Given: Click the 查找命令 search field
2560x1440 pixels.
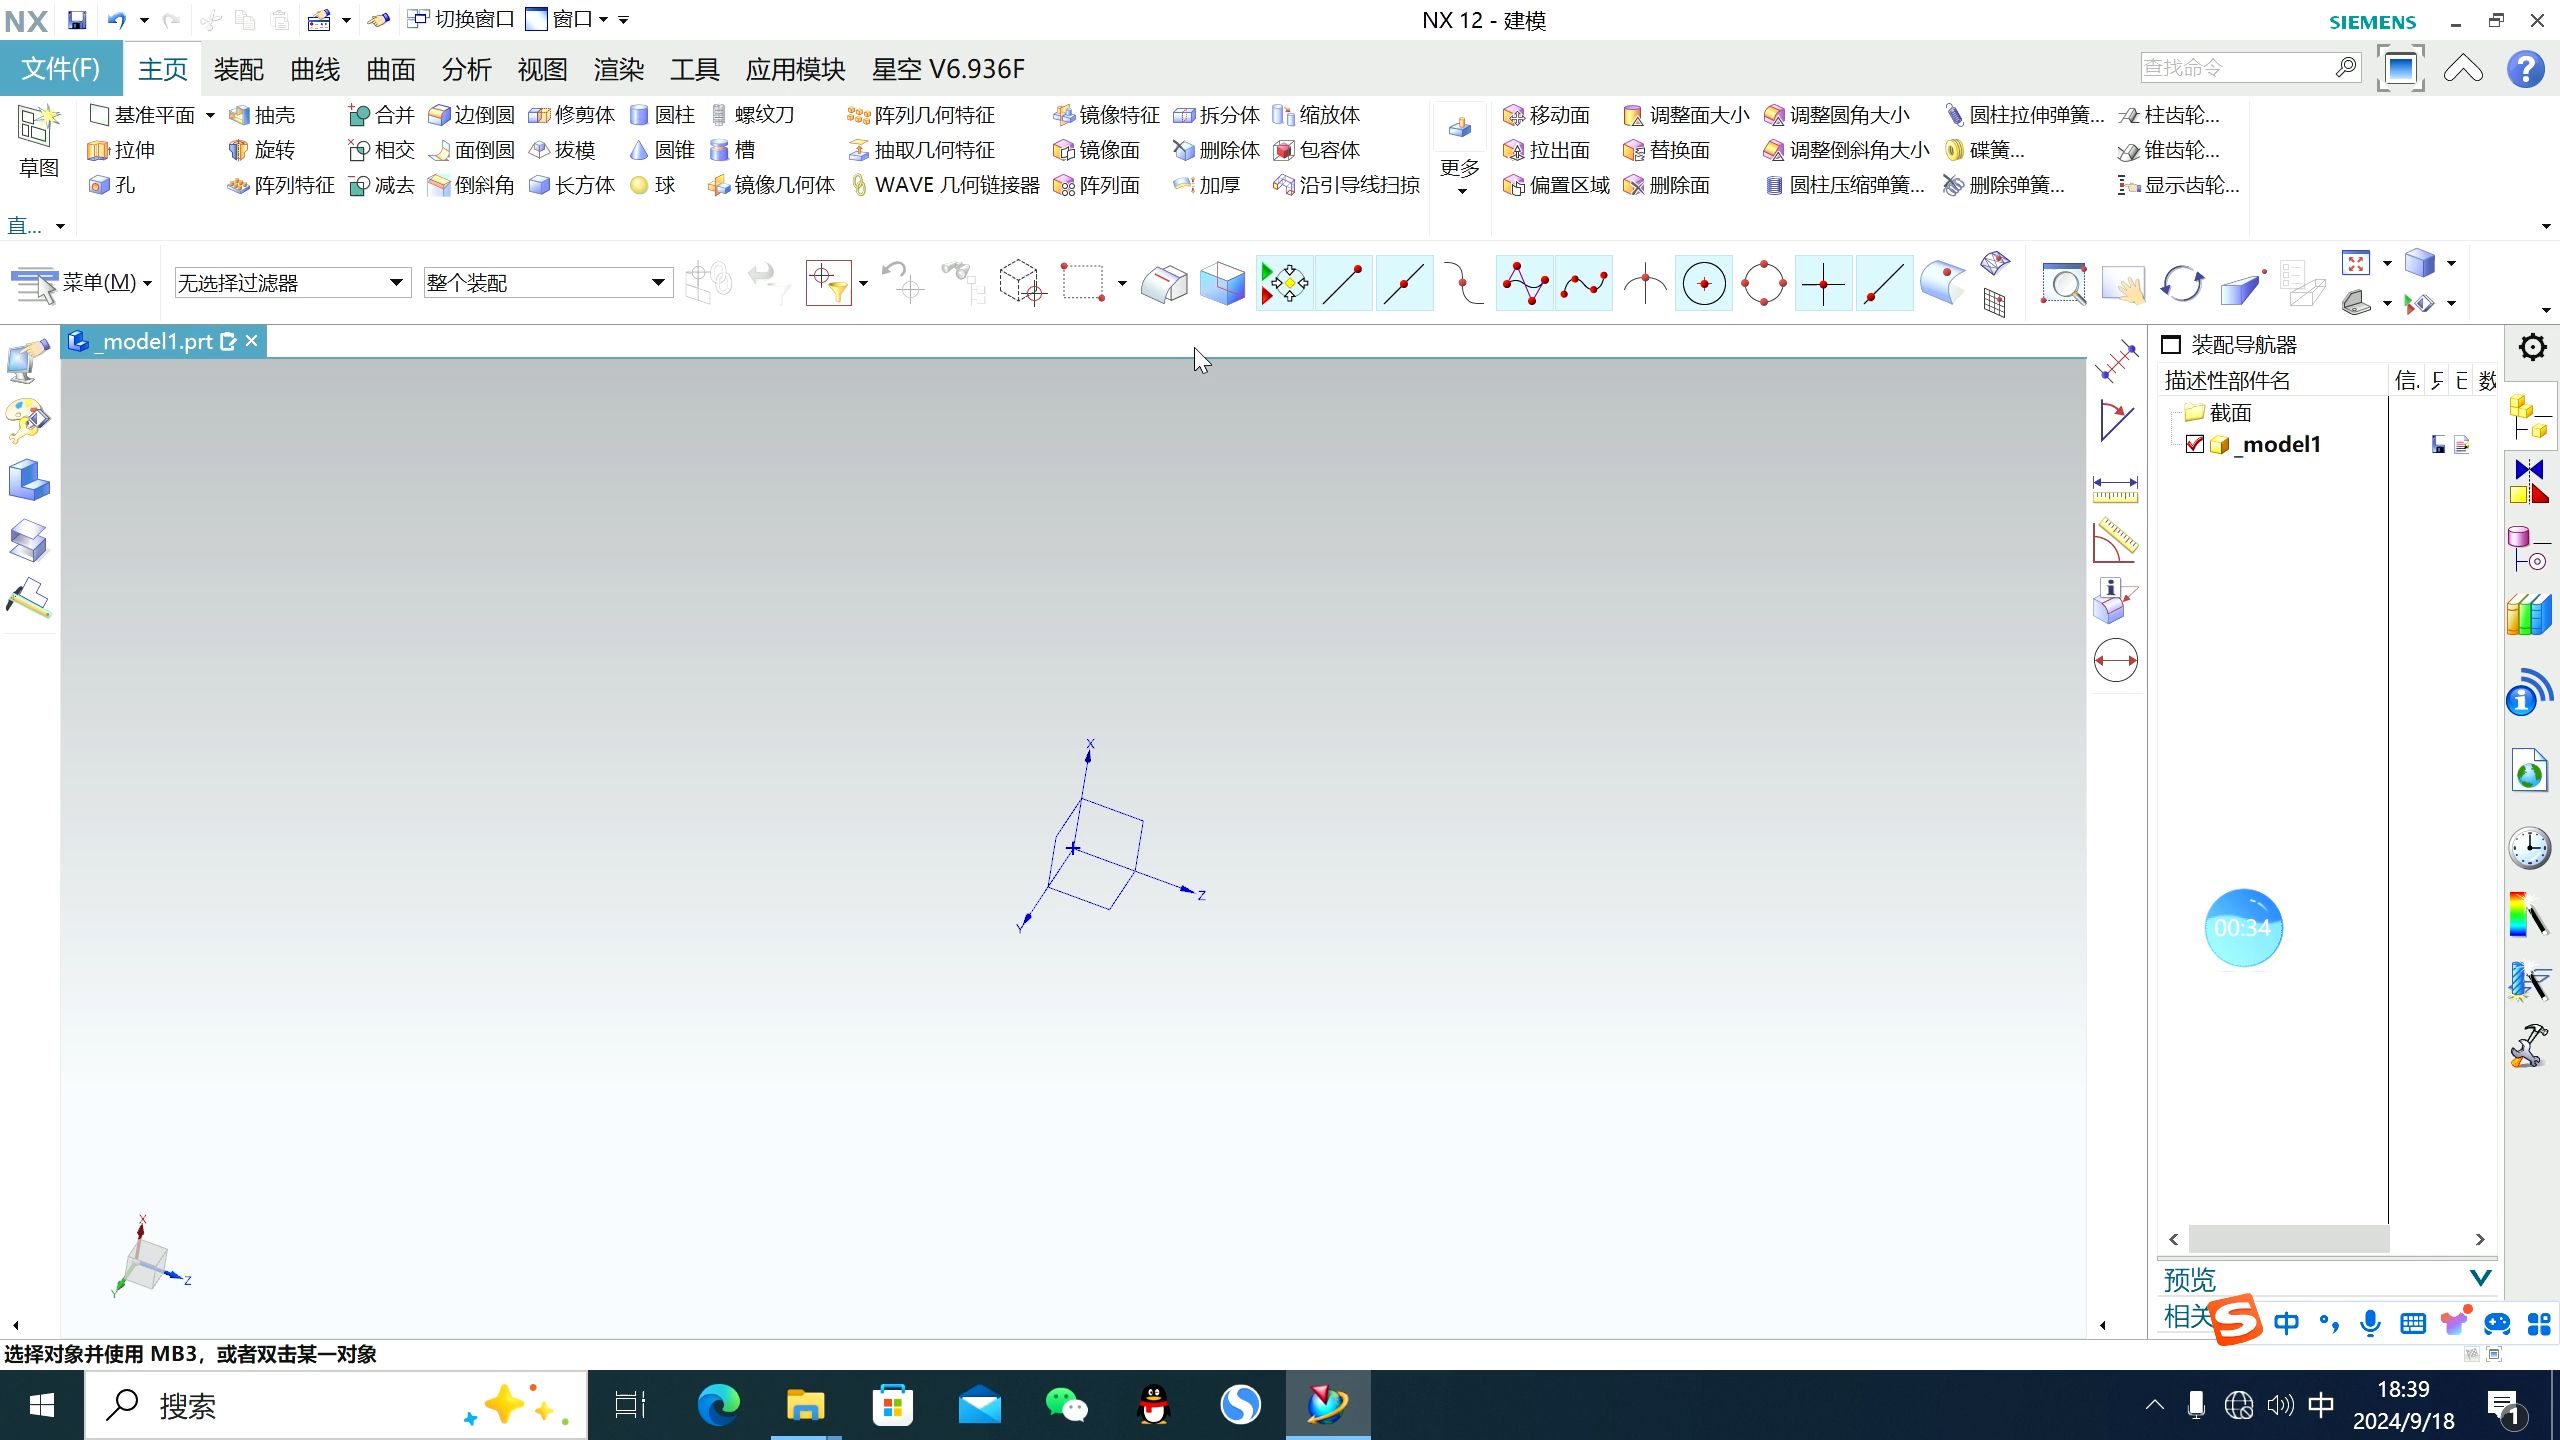Looking at the screenshot, I should pos(2240,66).
